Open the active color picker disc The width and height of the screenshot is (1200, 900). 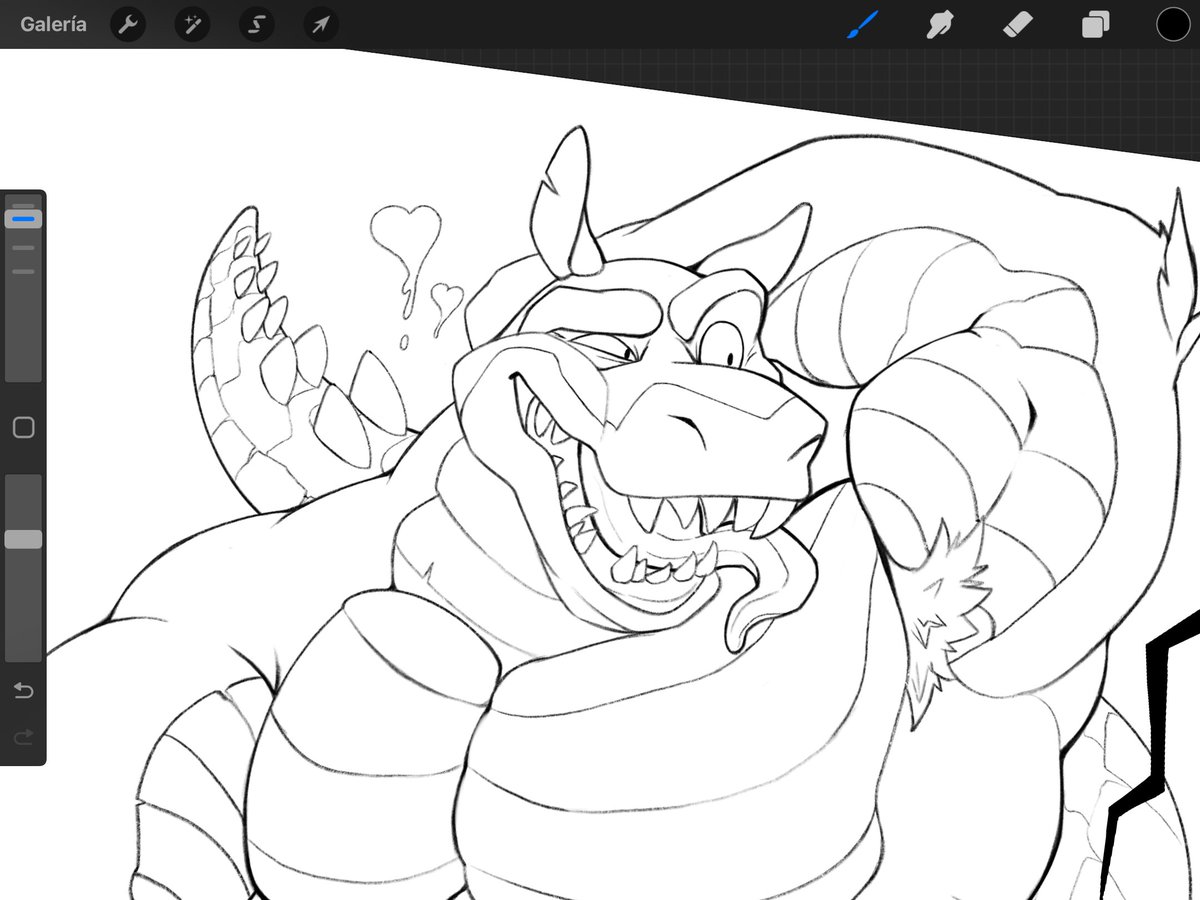(1172, 24)
